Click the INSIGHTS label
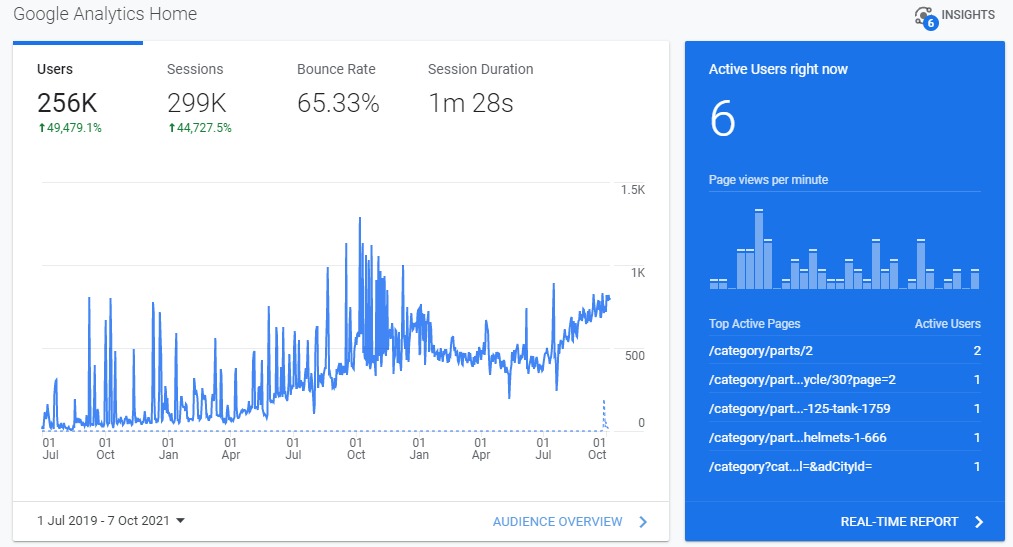 click(x=968, y=15)
